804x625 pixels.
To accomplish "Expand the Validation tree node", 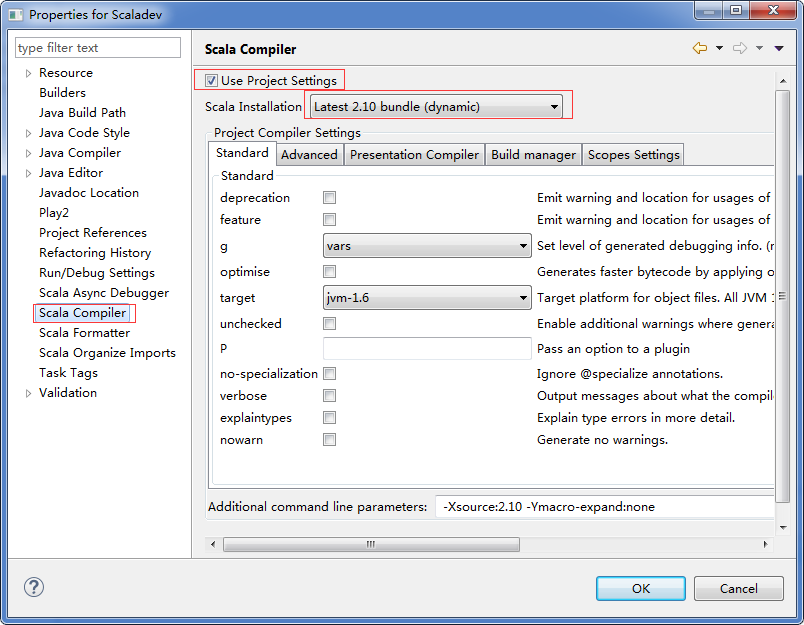I will (29, 393).
